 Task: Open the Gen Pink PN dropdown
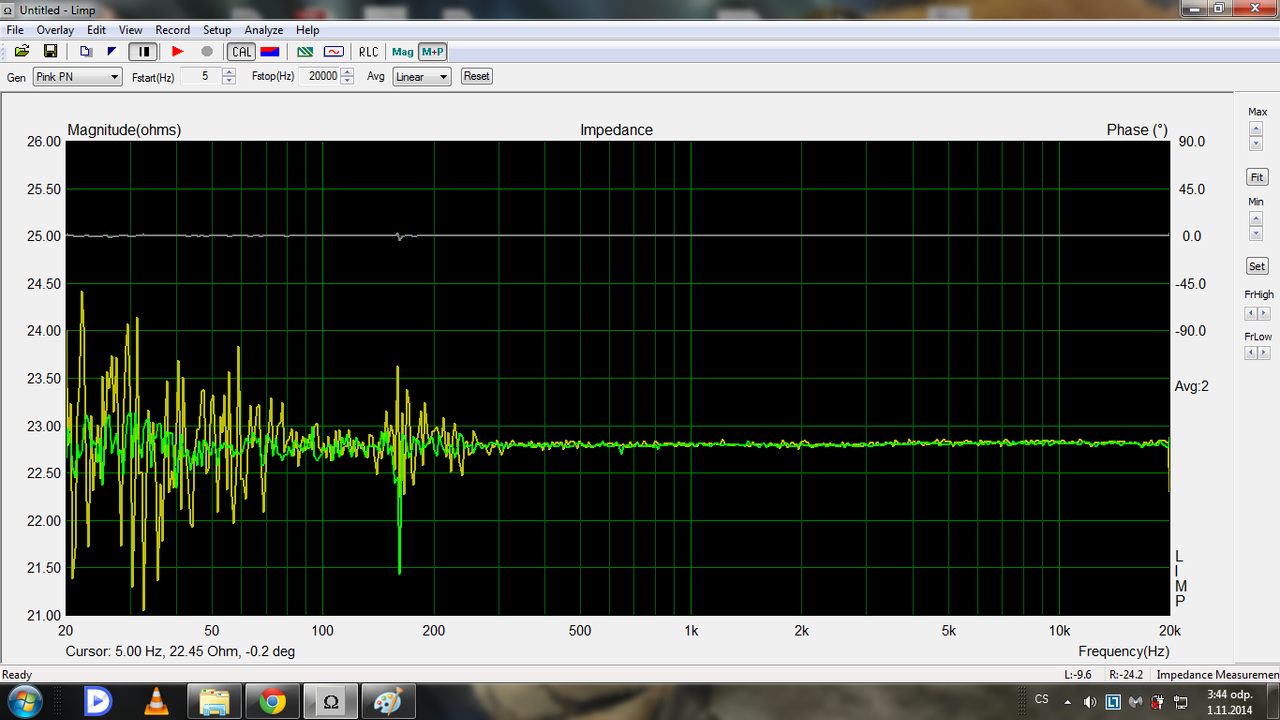[77, 77]
